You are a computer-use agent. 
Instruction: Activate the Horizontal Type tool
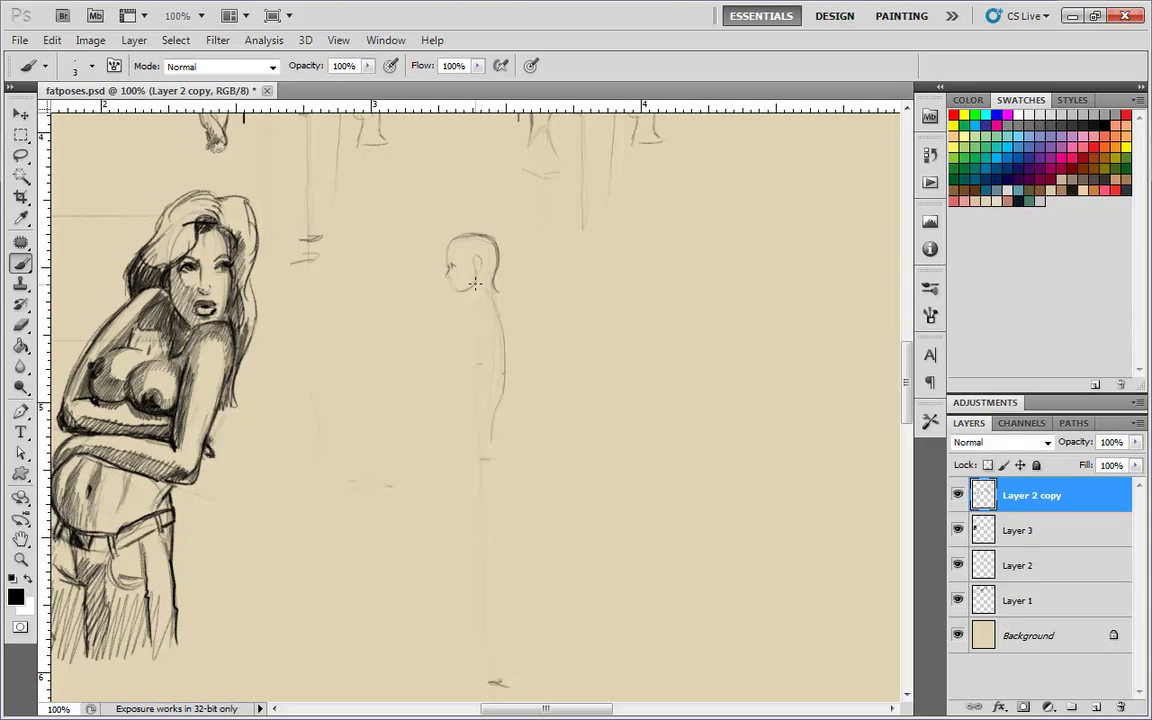tap(21, 432)
